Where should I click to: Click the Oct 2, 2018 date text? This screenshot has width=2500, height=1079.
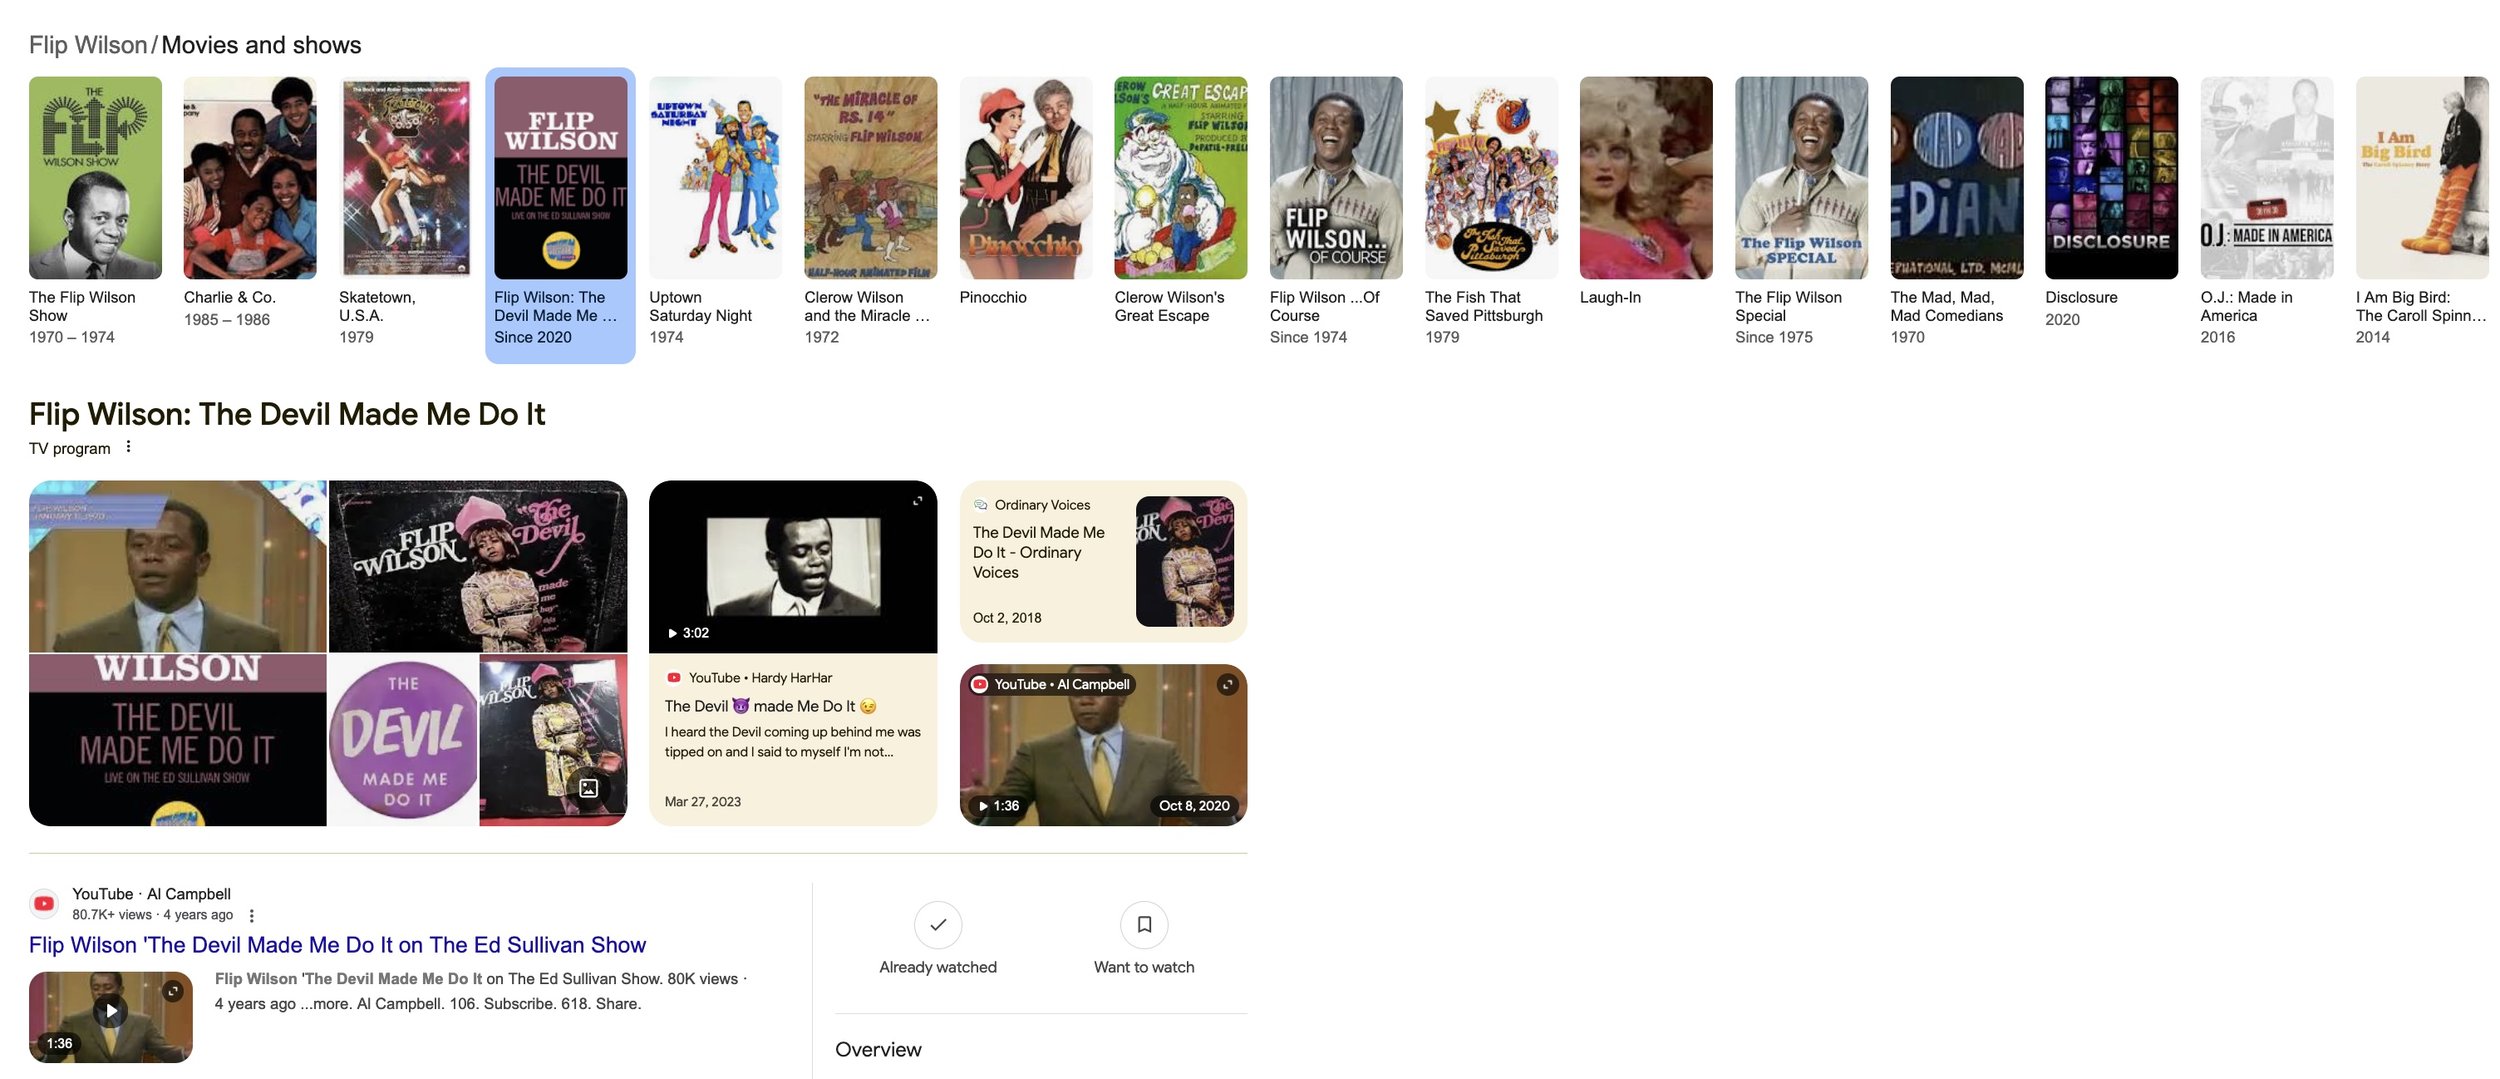1007,618
